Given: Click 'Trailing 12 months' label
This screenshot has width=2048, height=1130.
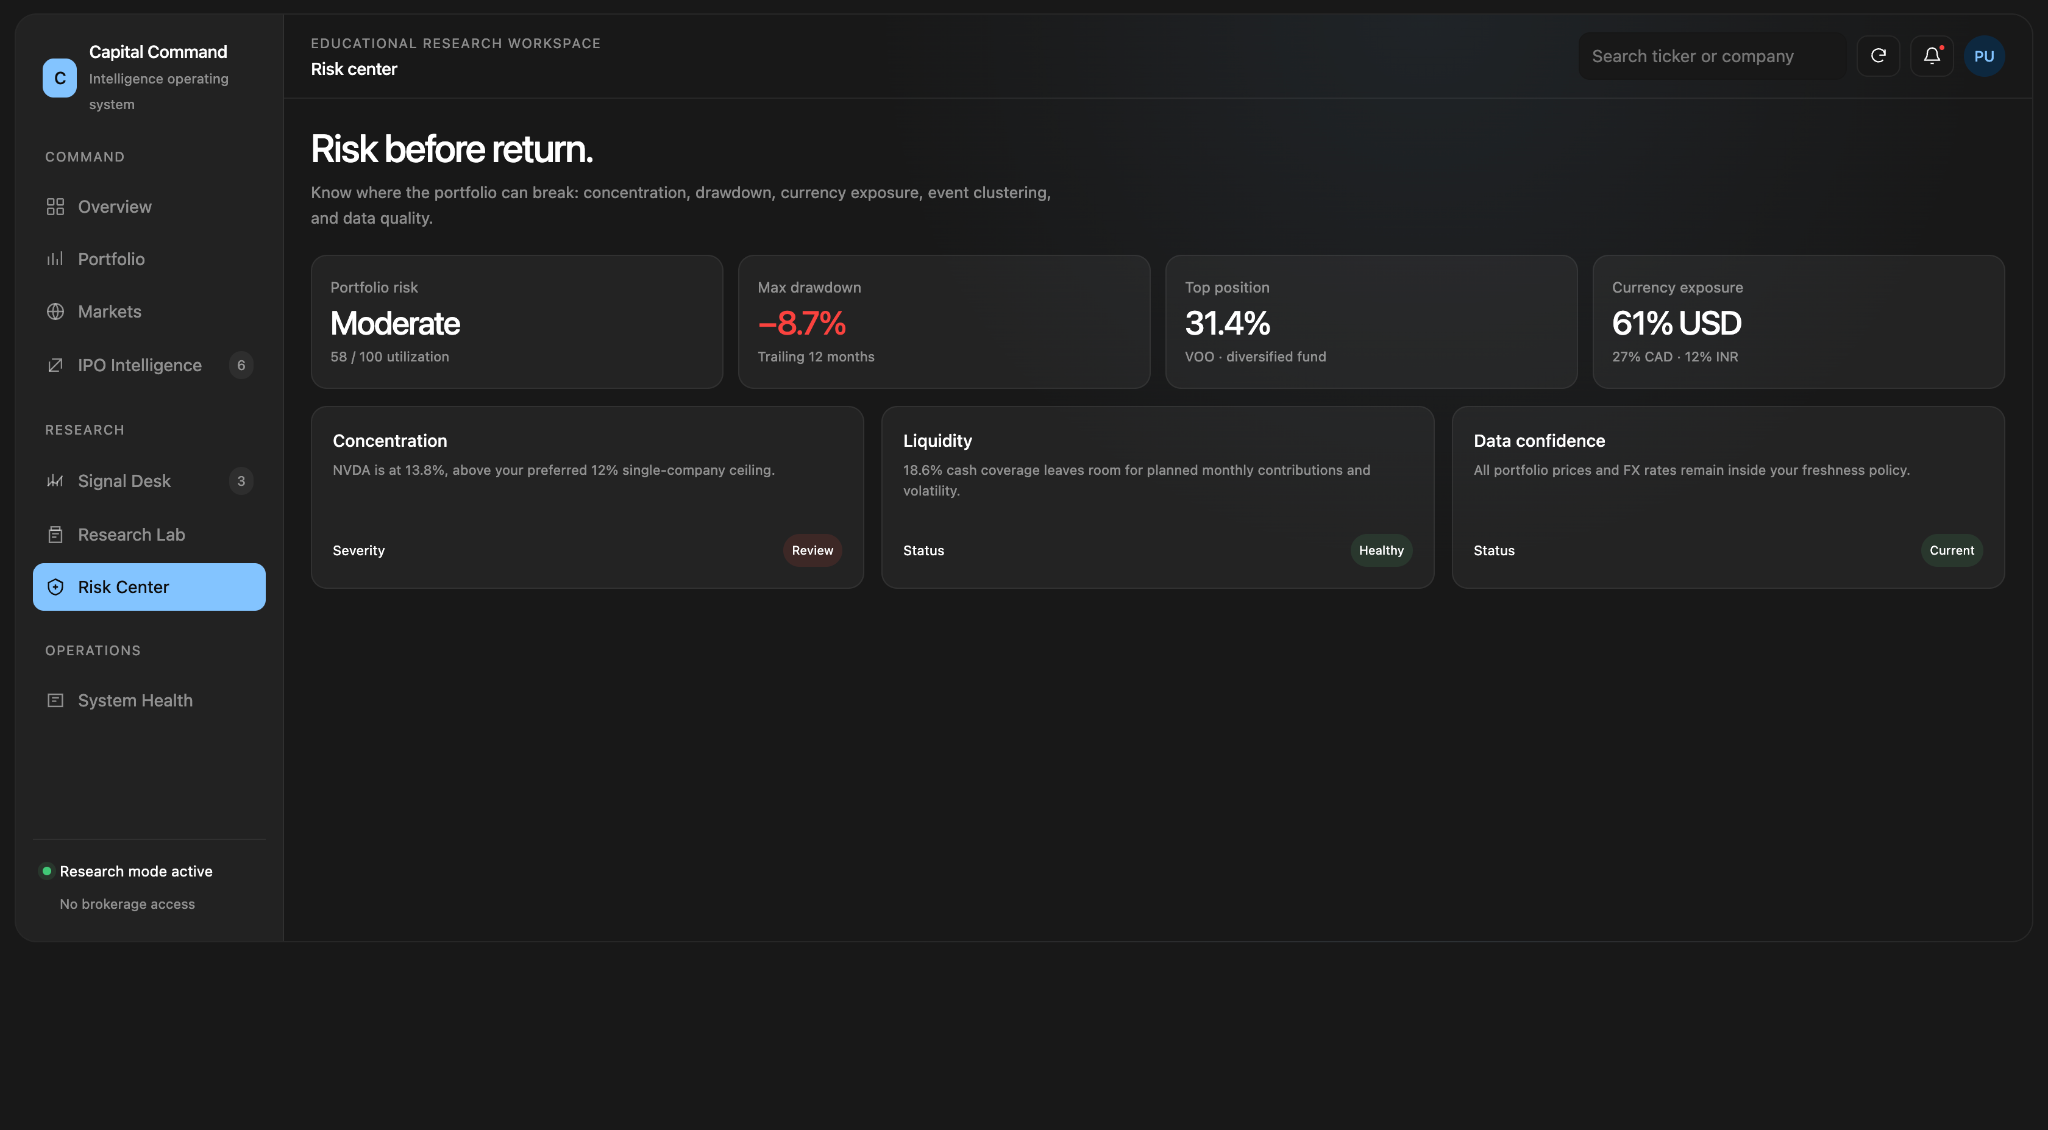Looking at the screenshot, I should [816, 357].
